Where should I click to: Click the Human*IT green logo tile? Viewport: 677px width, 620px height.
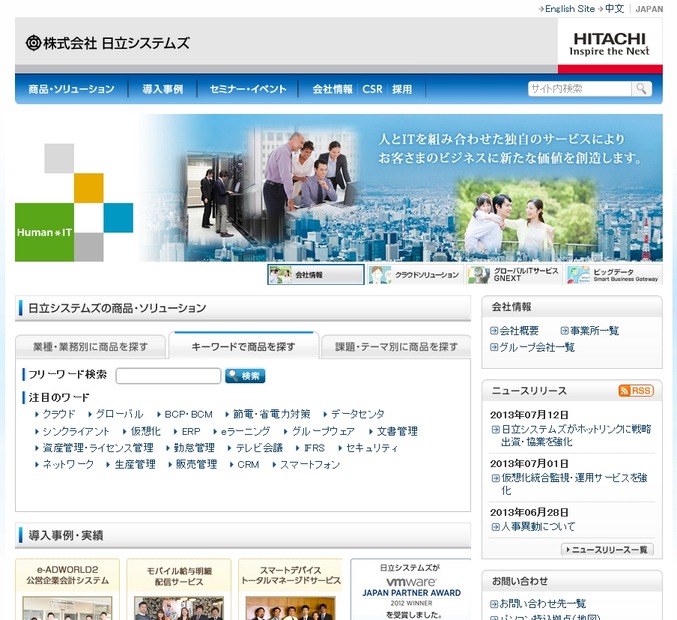[x=44, y=232]
